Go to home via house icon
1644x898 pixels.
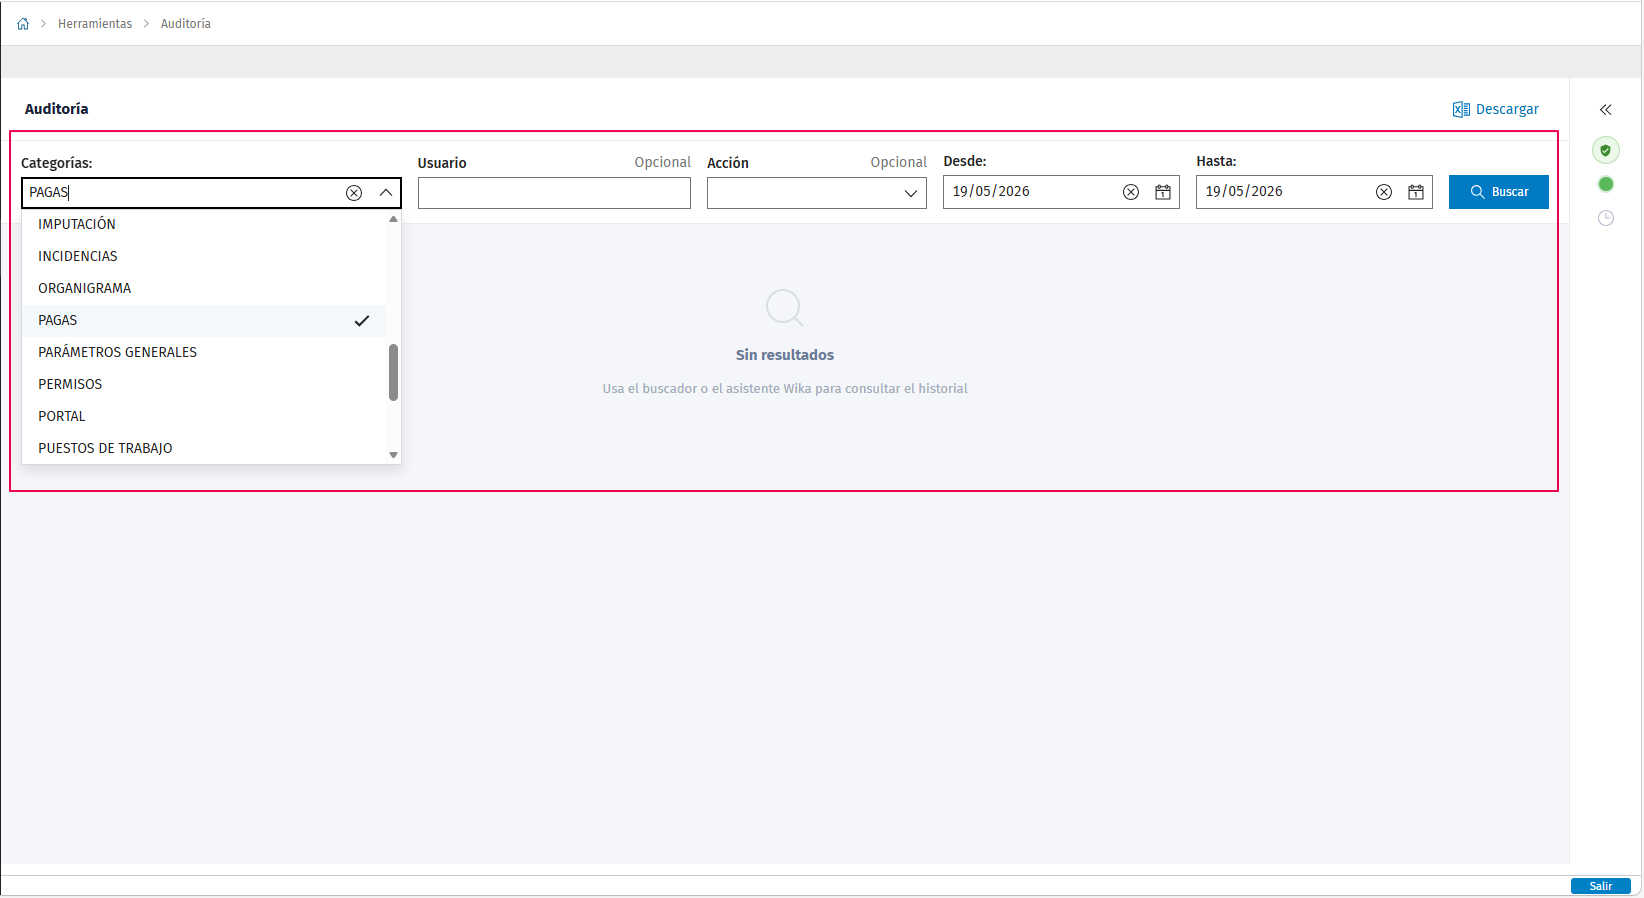(x=23, y=24)
